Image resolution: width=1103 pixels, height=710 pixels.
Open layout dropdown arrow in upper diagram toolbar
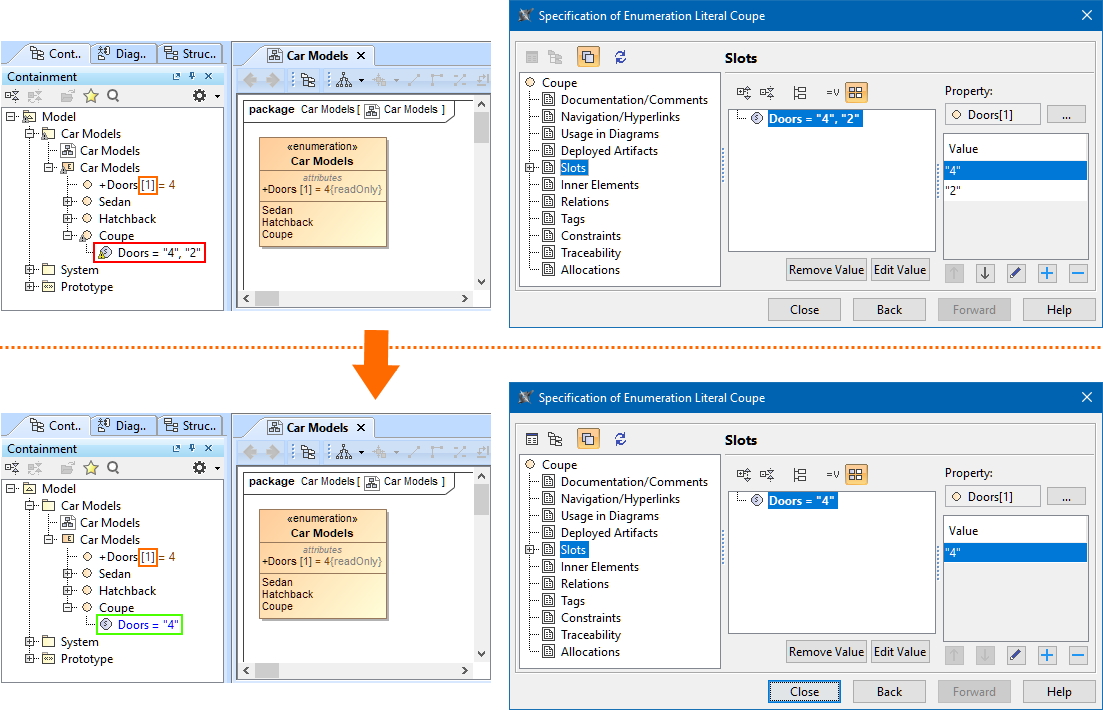tap(362, 80)
